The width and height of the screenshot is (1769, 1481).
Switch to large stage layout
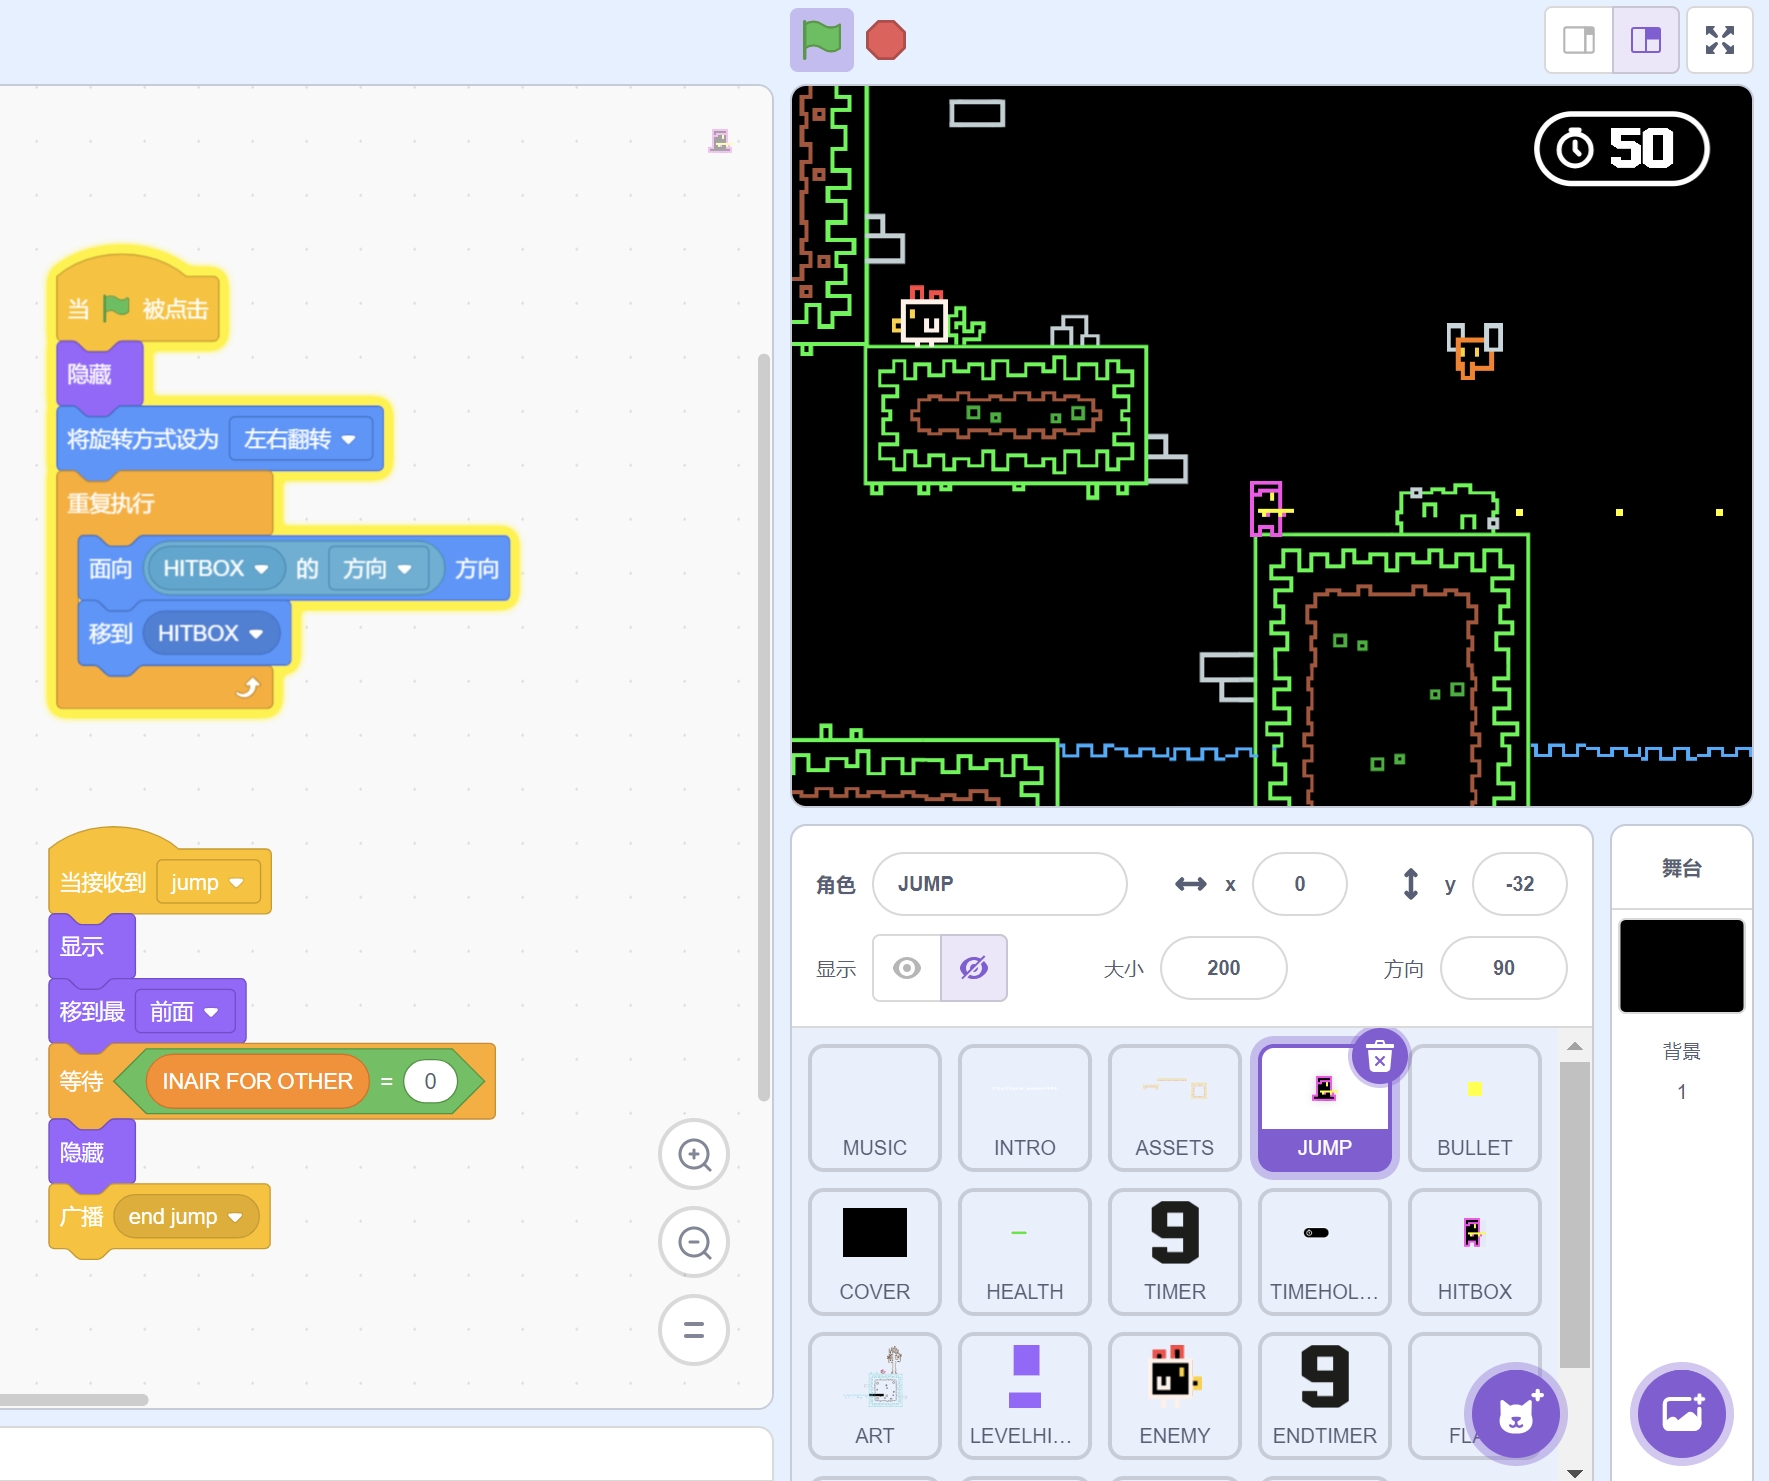[x=1646, y=40]
